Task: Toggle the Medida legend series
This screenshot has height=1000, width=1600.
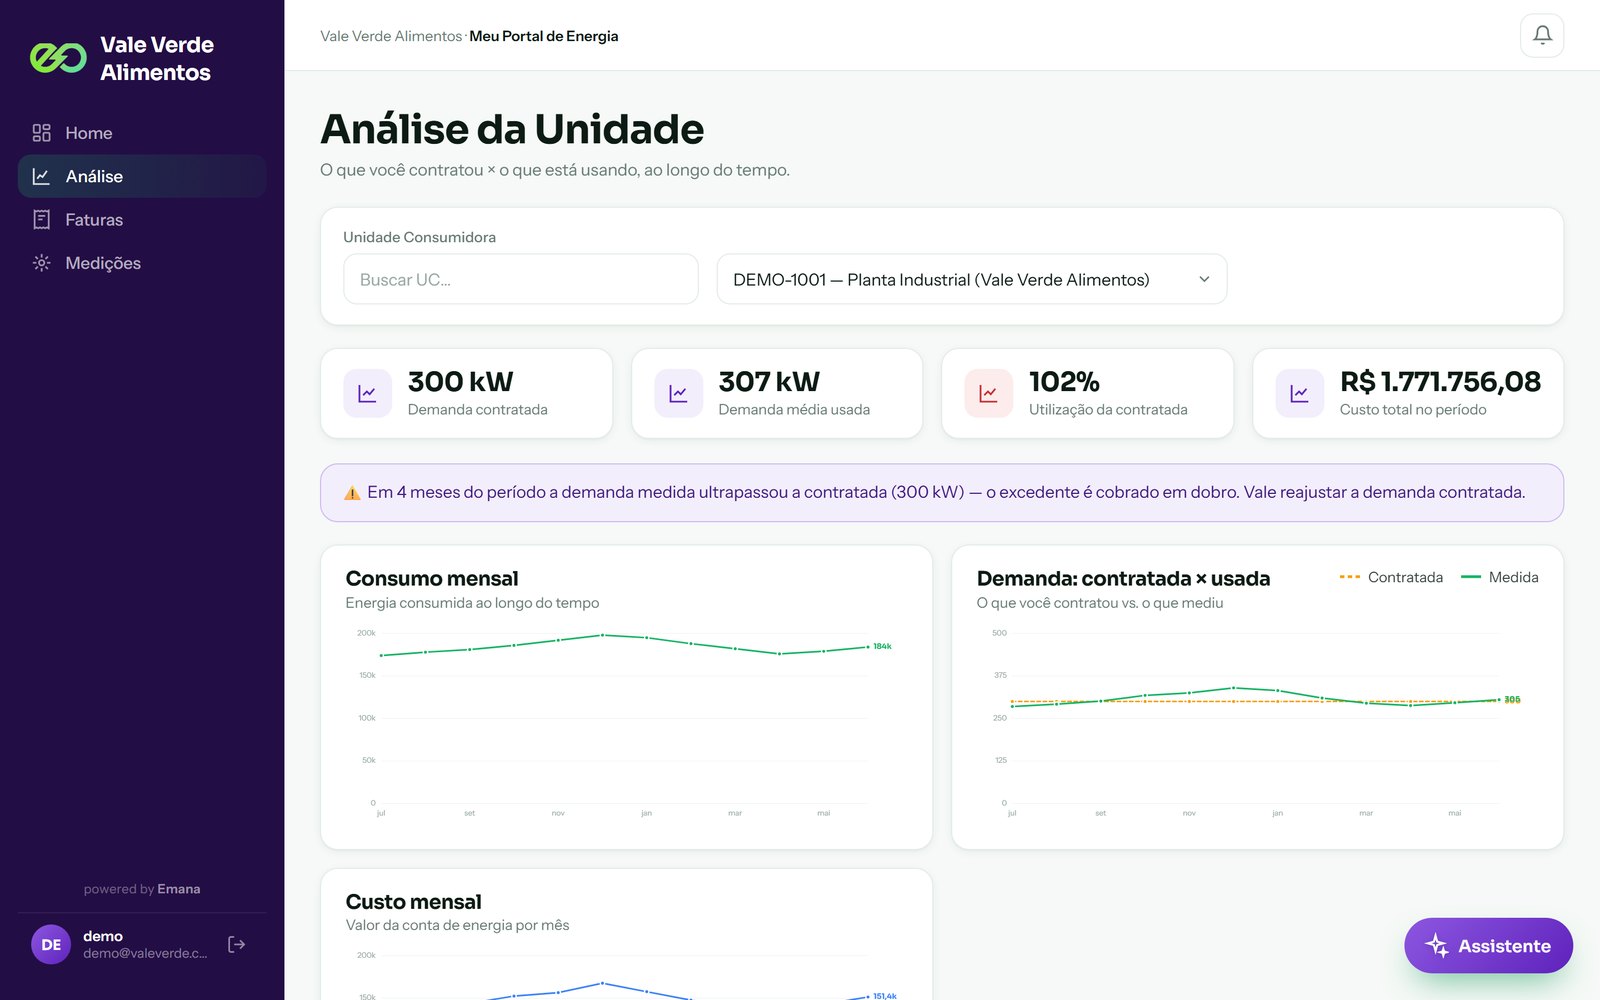Action: pyautogui.click(x=1500, y=577)
